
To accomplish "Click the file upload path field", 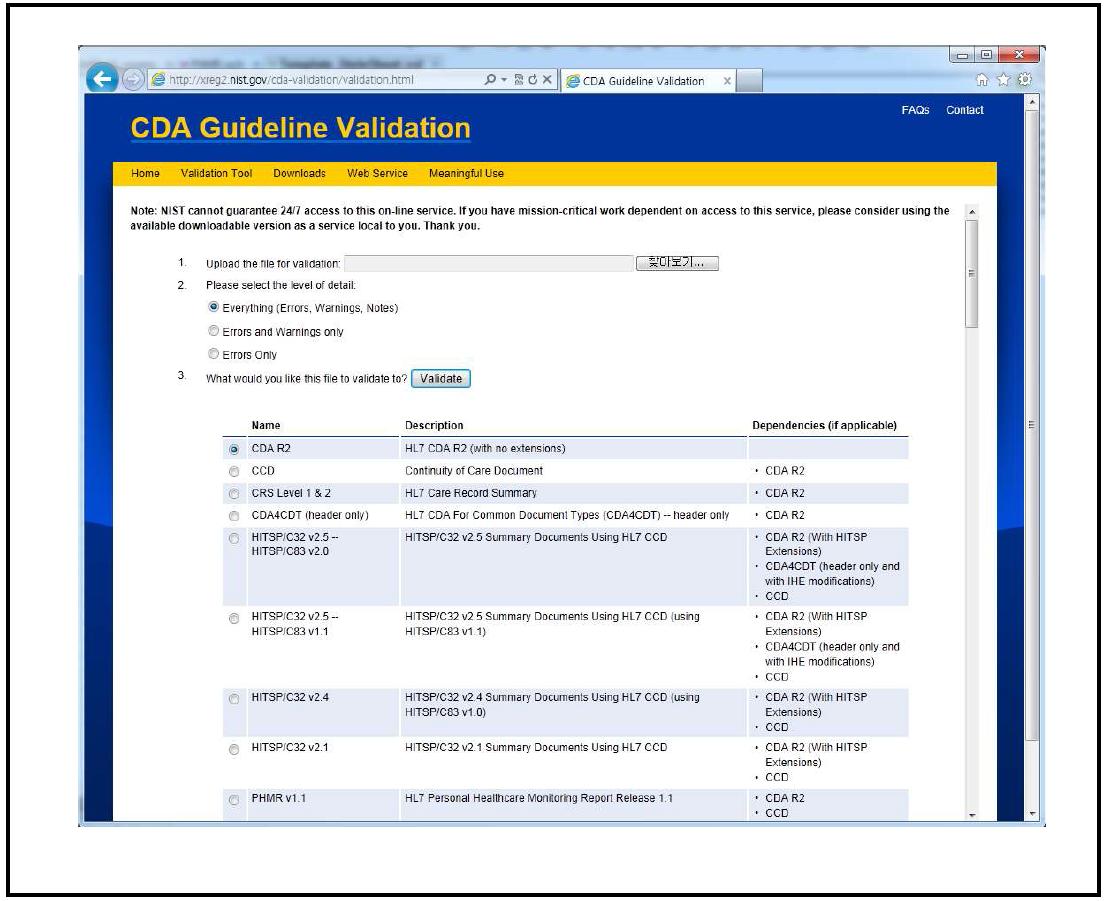I will (488, 264).
